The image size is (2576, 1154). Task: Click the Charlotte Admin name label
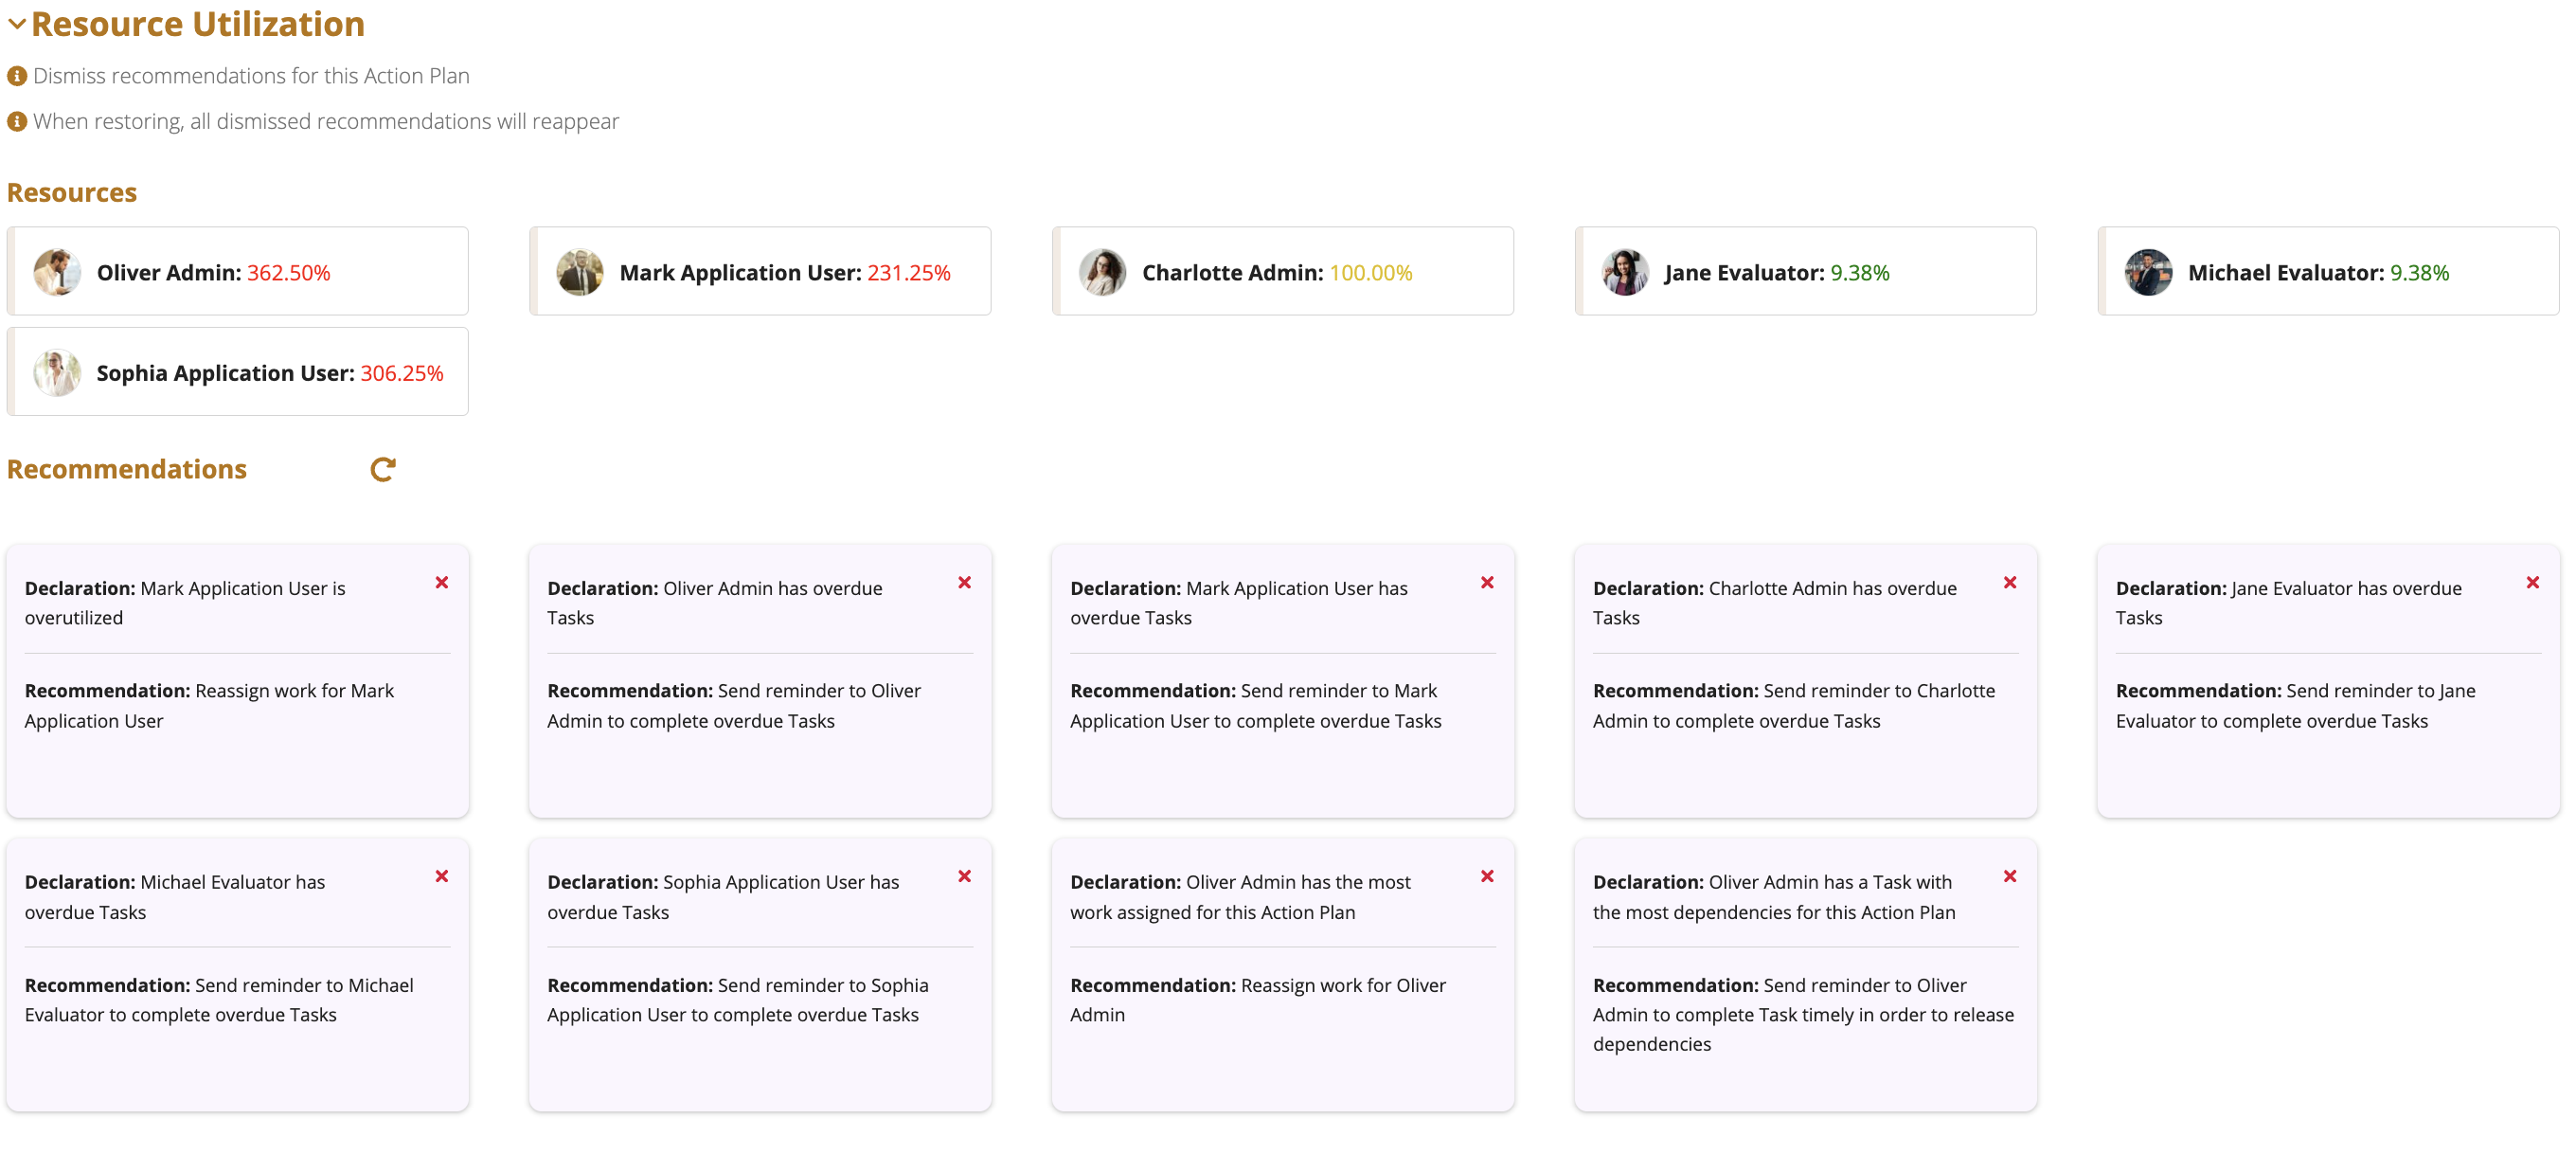(1233, 272)
